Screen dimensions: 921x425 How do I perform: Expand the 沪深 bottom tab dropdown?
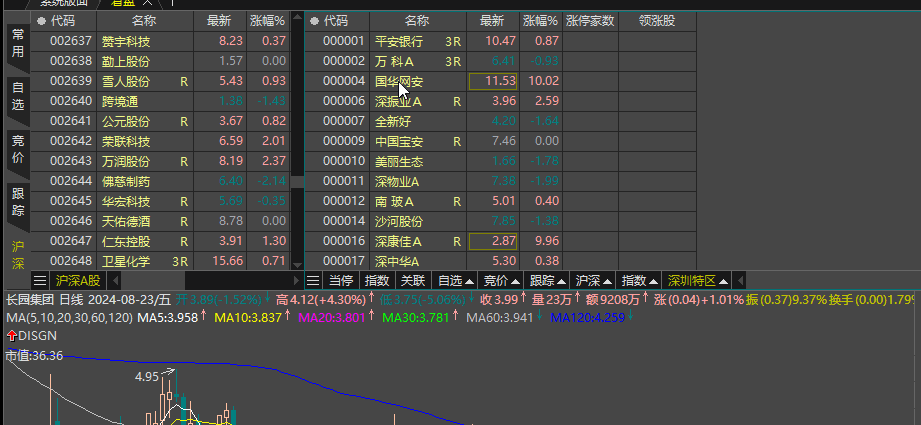(607, 281)
